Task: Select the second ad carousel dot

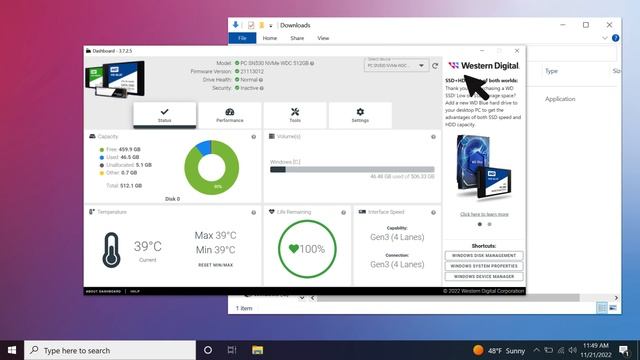Action: click(x=489, y=224)
